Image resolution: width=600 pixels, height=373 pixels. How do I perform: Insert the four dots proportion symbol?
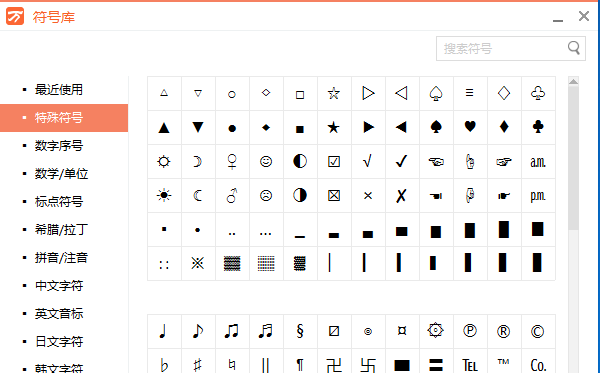(164, 263)
